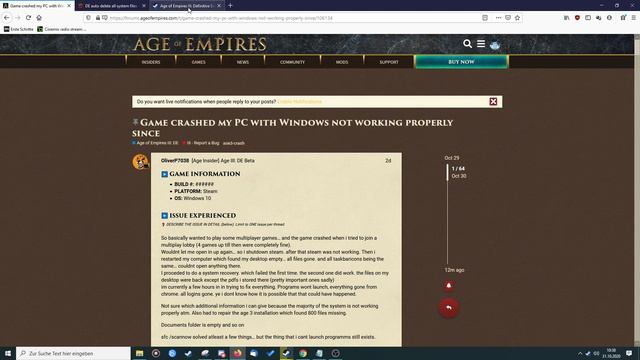Click the Age of Empires logo
Screen dimensions: 640x360
point(200,44)
